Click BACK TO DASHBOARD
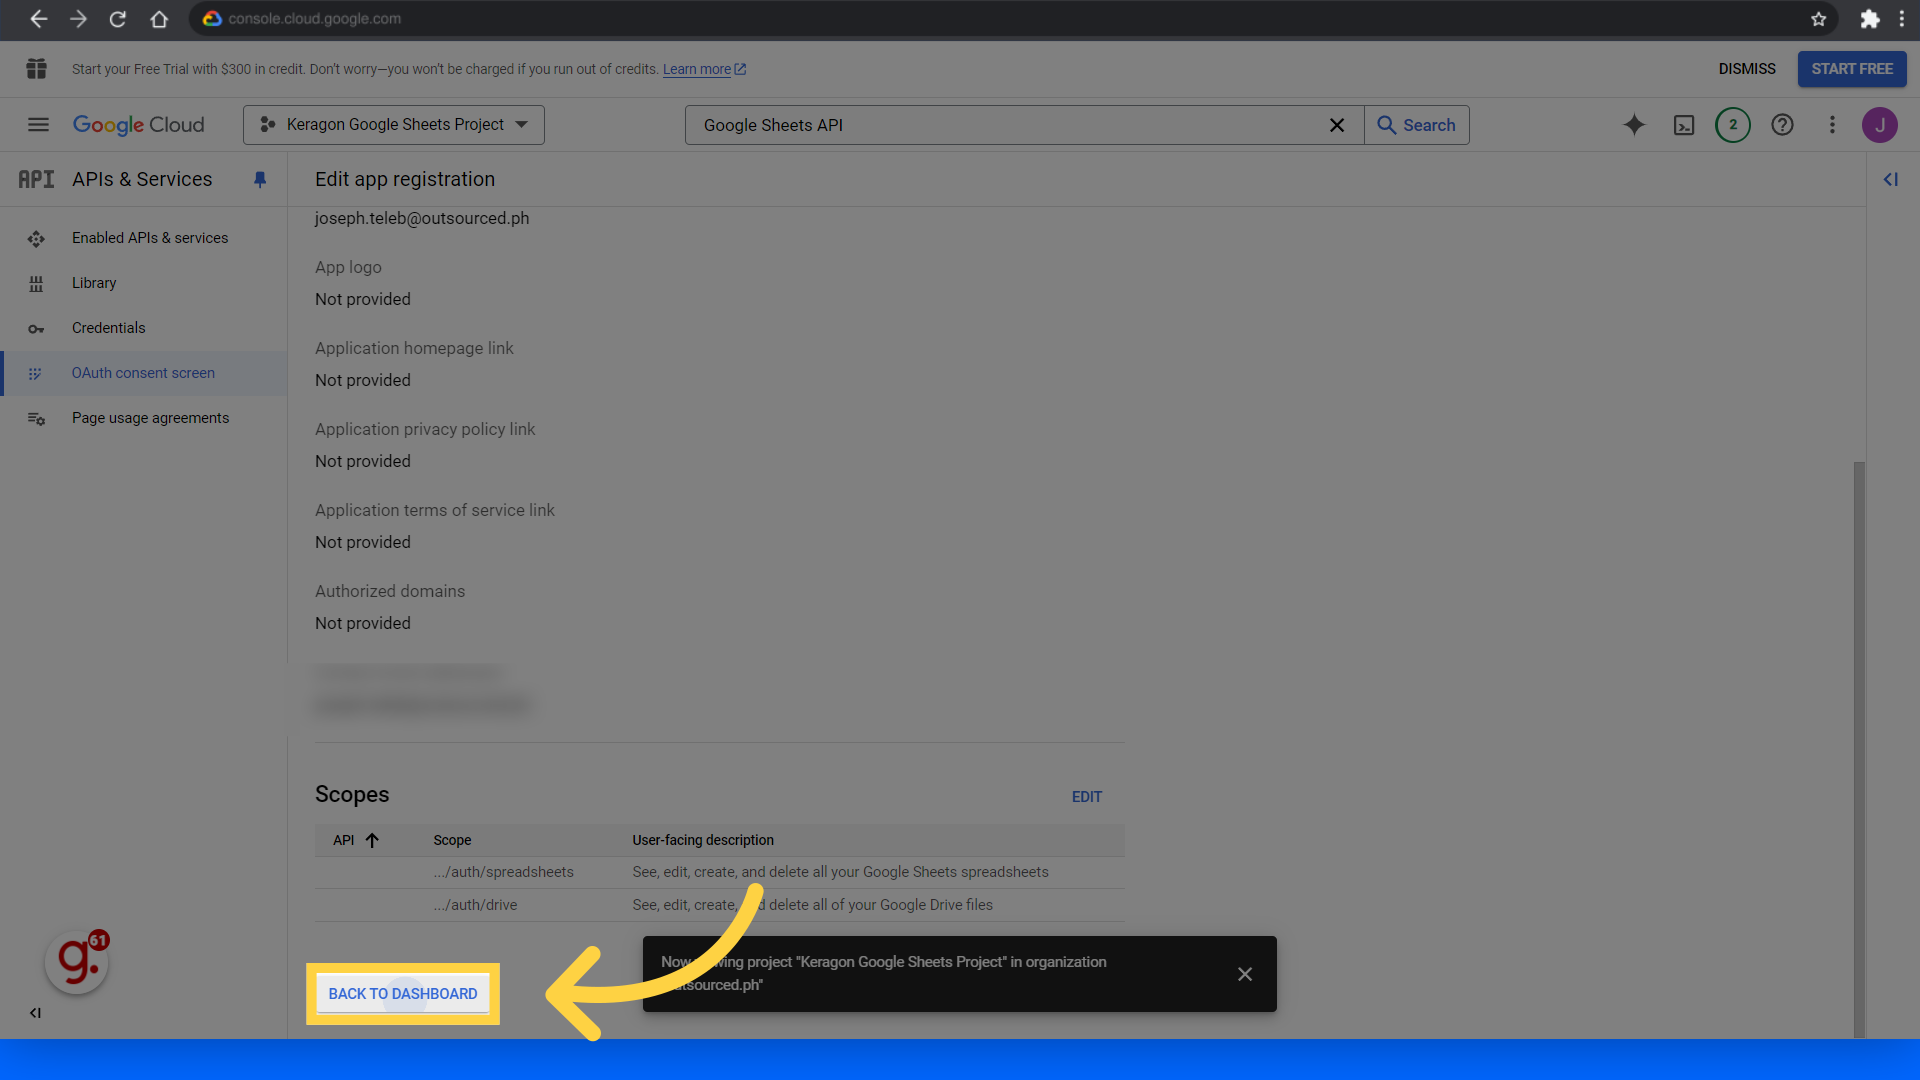Screen dimensions: 1920x1080 point(403,994)
